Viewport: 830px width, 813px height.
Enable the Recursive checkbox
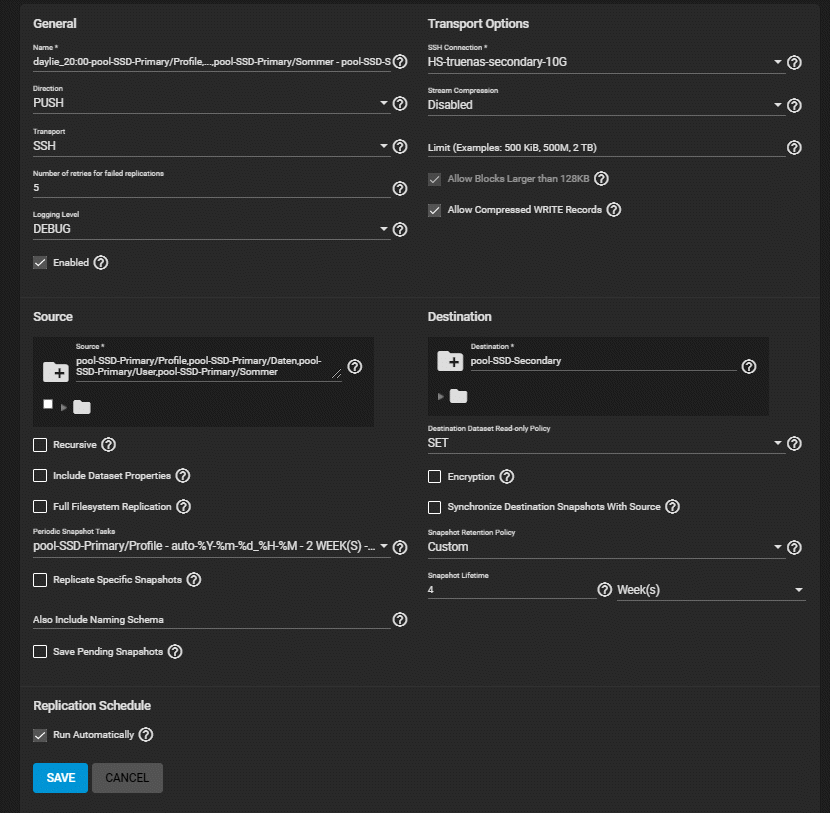pyautogui.click(x=40, y=445)
